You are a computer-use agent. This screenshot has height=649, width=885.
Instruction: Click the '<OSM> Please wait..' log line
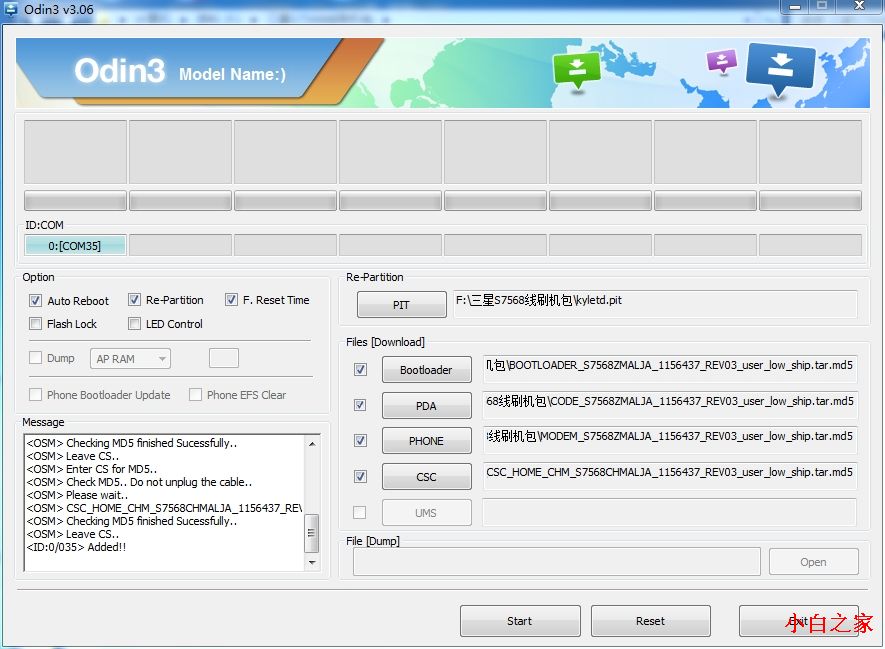(x=77, y=495)
